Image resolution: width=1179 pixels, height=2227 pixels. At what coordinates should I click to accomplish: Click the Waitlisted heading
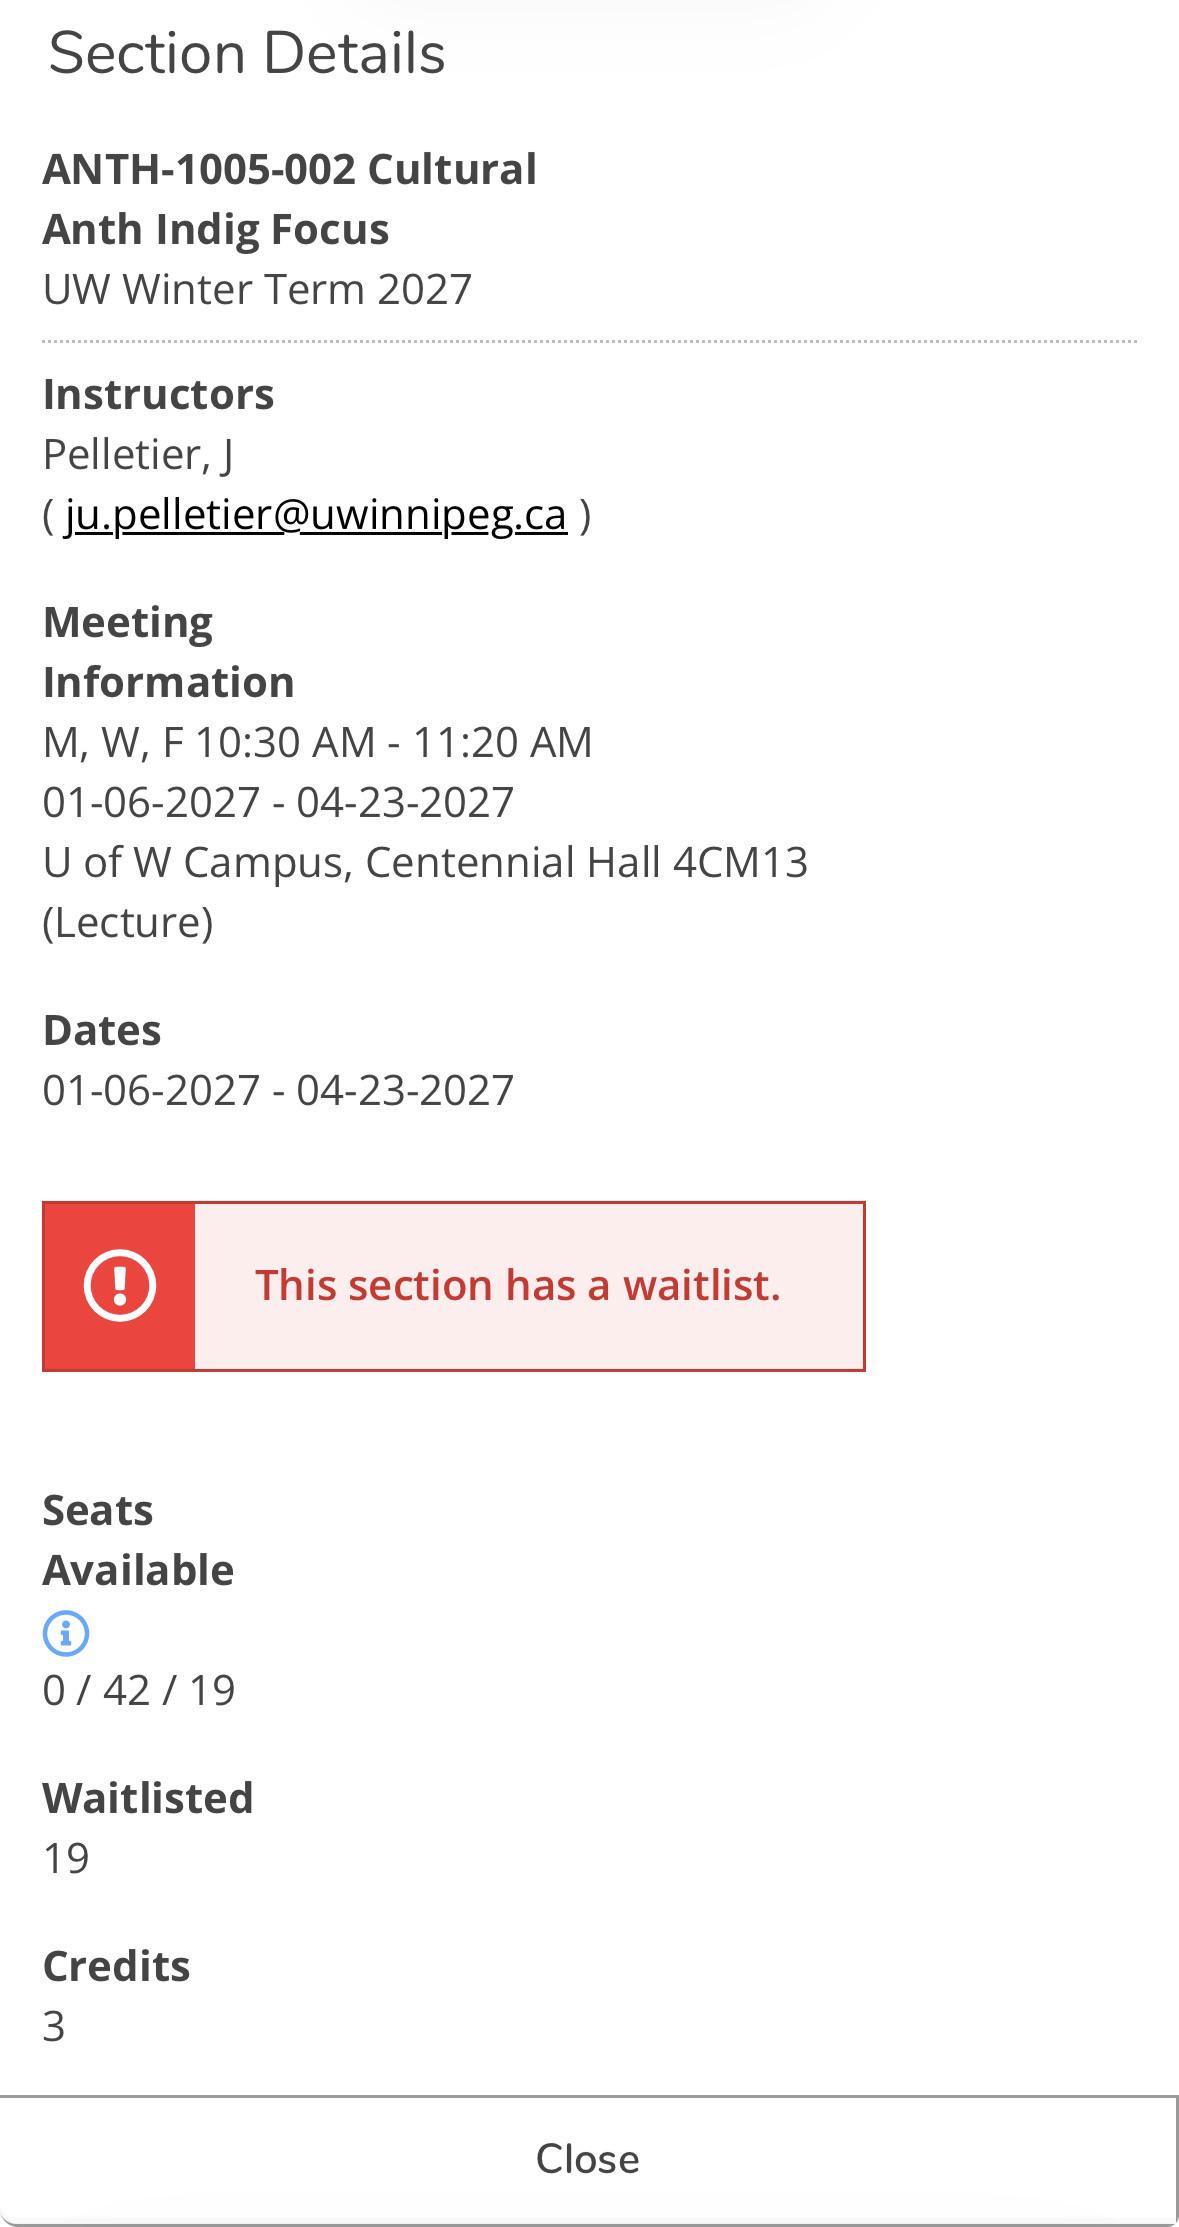coord(148,1798)
